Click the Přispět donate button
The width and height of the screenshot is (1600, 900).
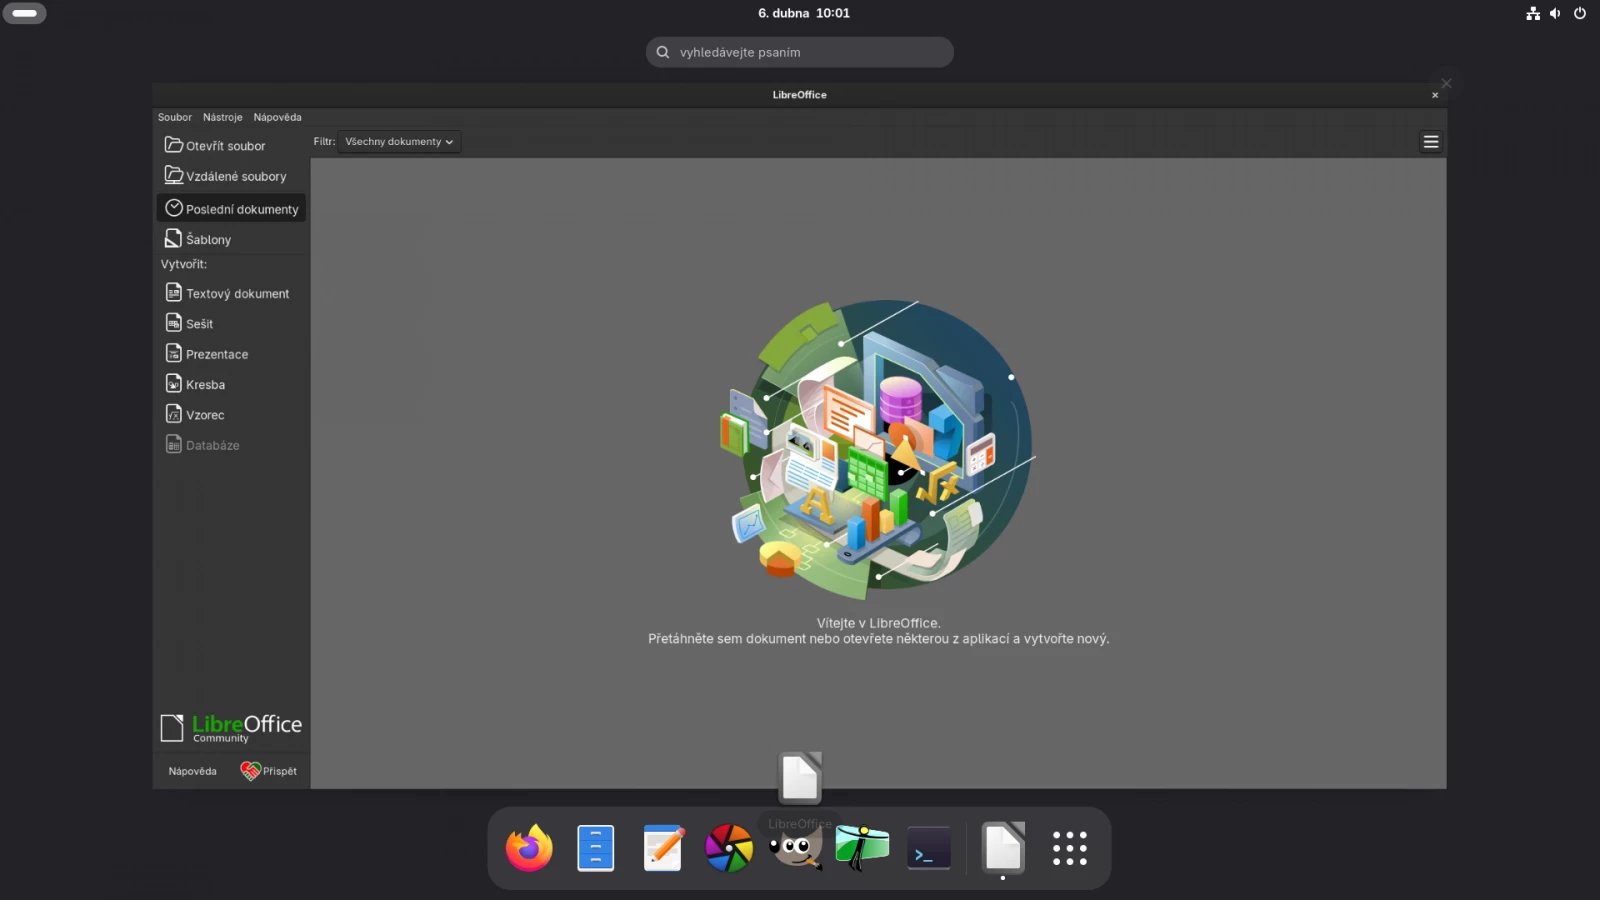[269, 771]
